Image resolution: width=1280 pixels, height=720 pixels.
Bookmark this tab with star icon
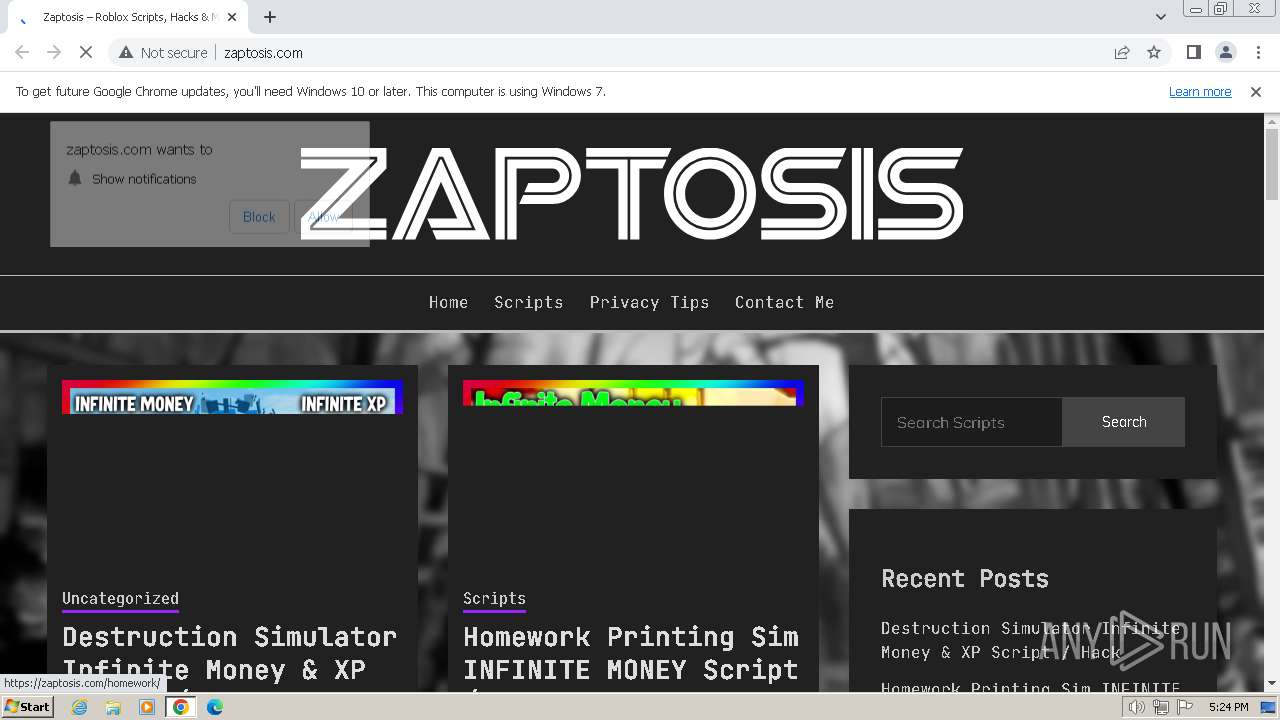click(x=1154, y=53)
